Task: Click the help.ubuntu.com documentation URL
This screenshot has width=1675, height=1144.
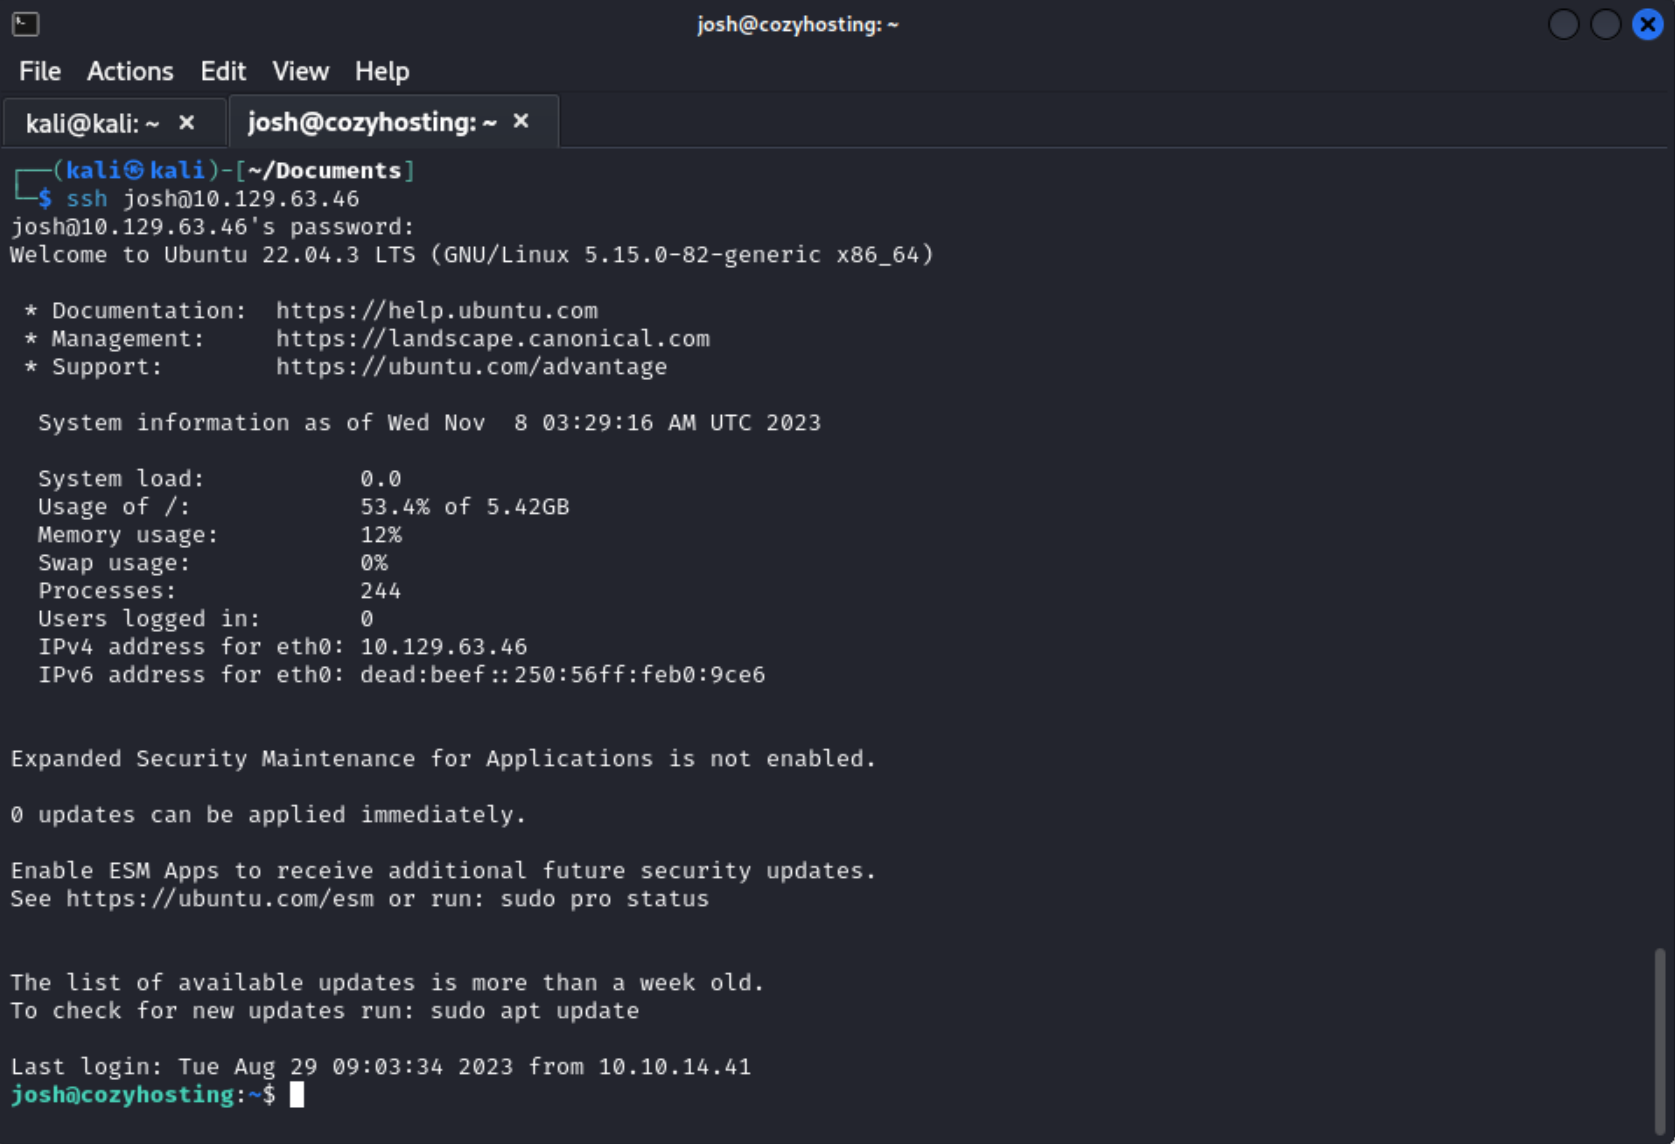Action: pyautogui.click(x=436, y=311)
